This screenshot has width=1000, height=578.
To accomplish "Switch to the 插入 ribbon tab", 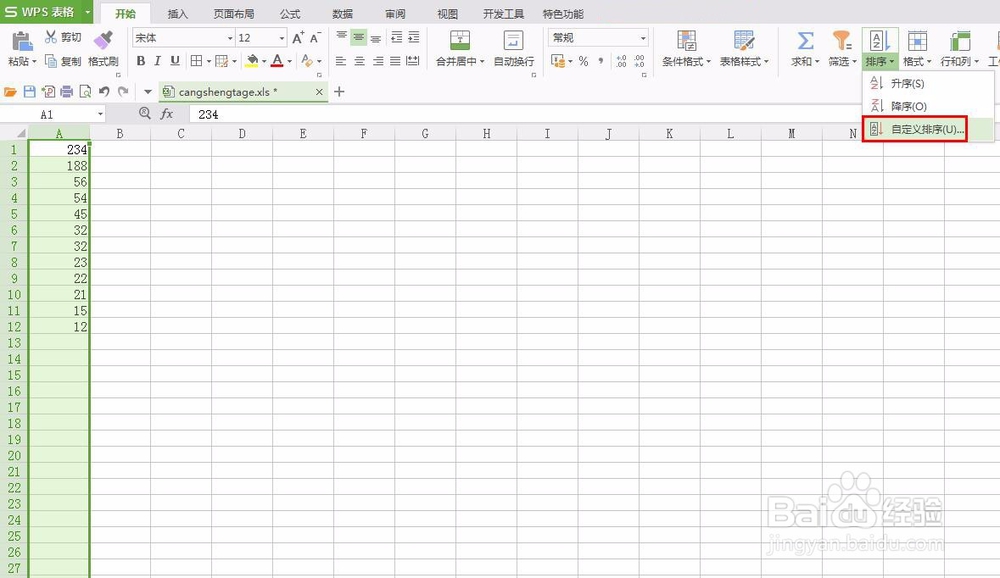I will pyautogui.click(x=177, y=13).
